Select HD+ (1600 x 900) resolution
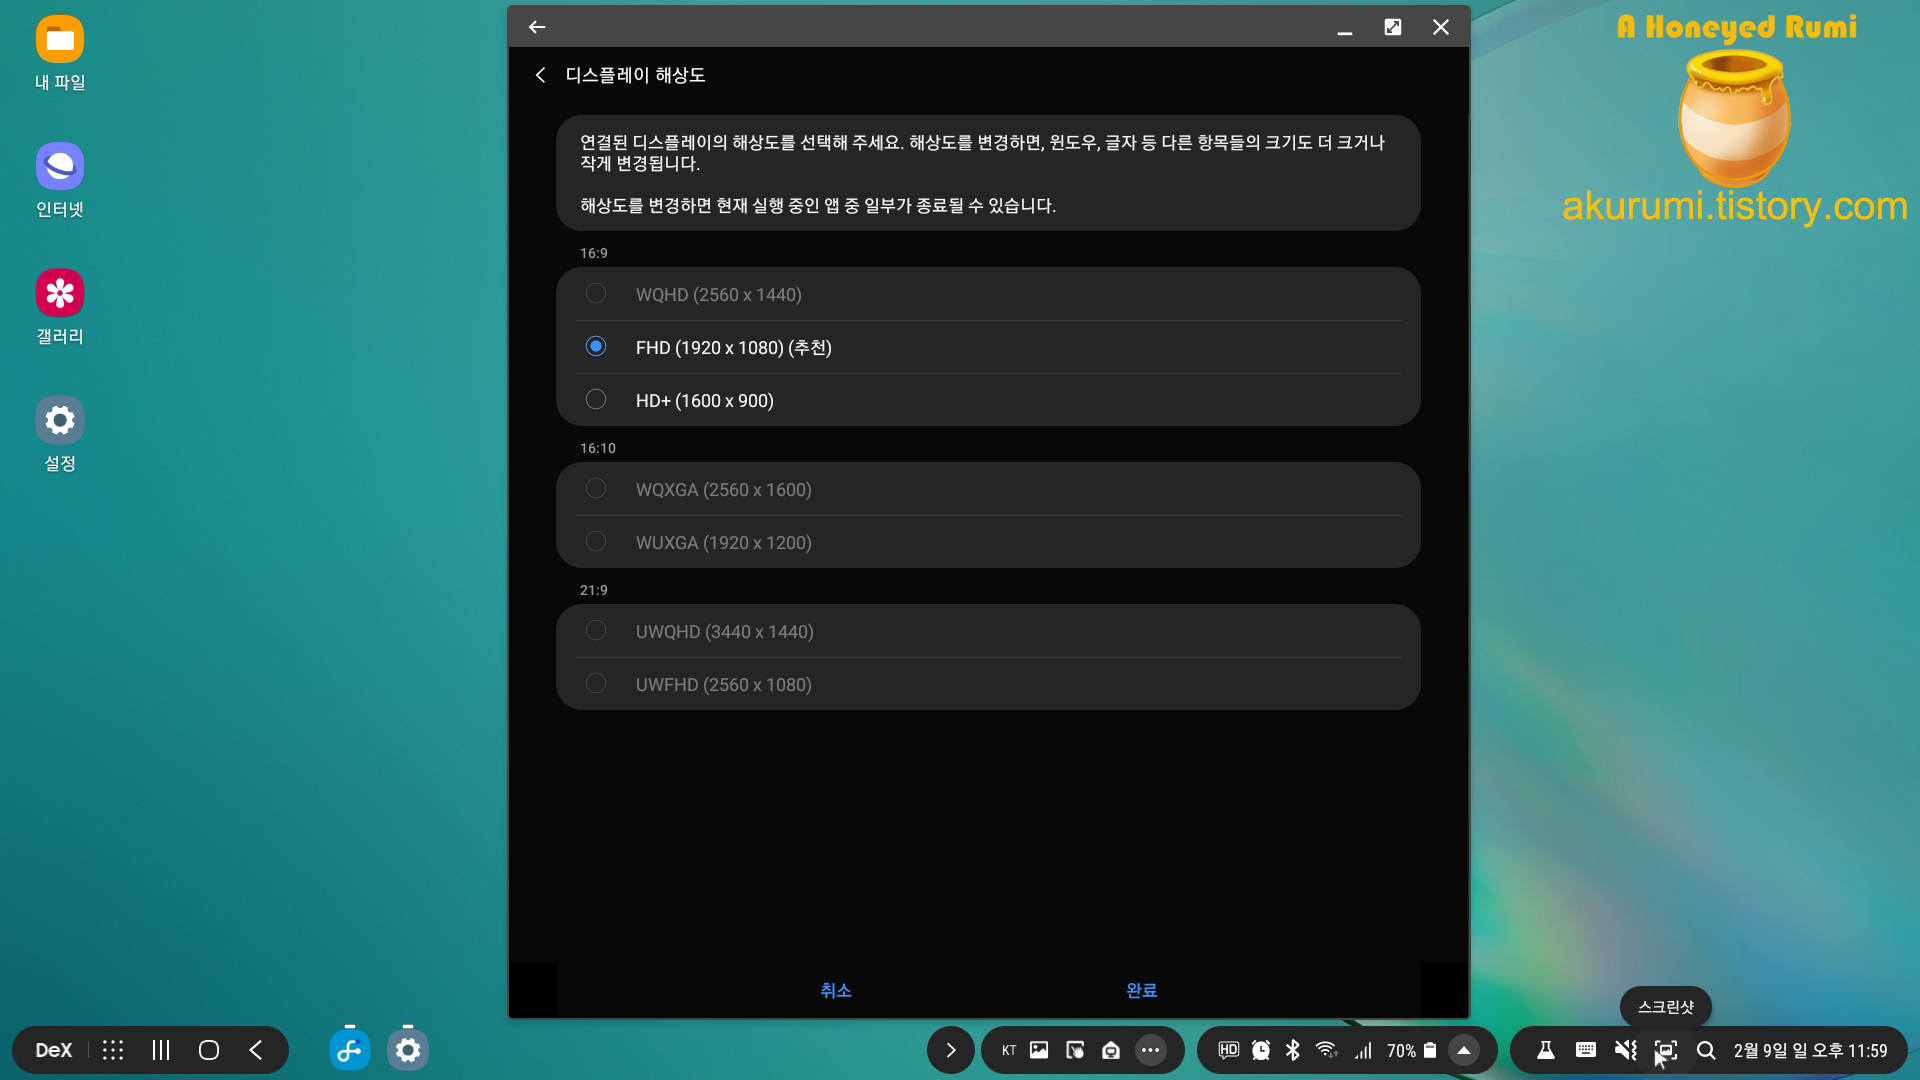This screenshot has height=1080, width=1920. click(x=596, y=400)
